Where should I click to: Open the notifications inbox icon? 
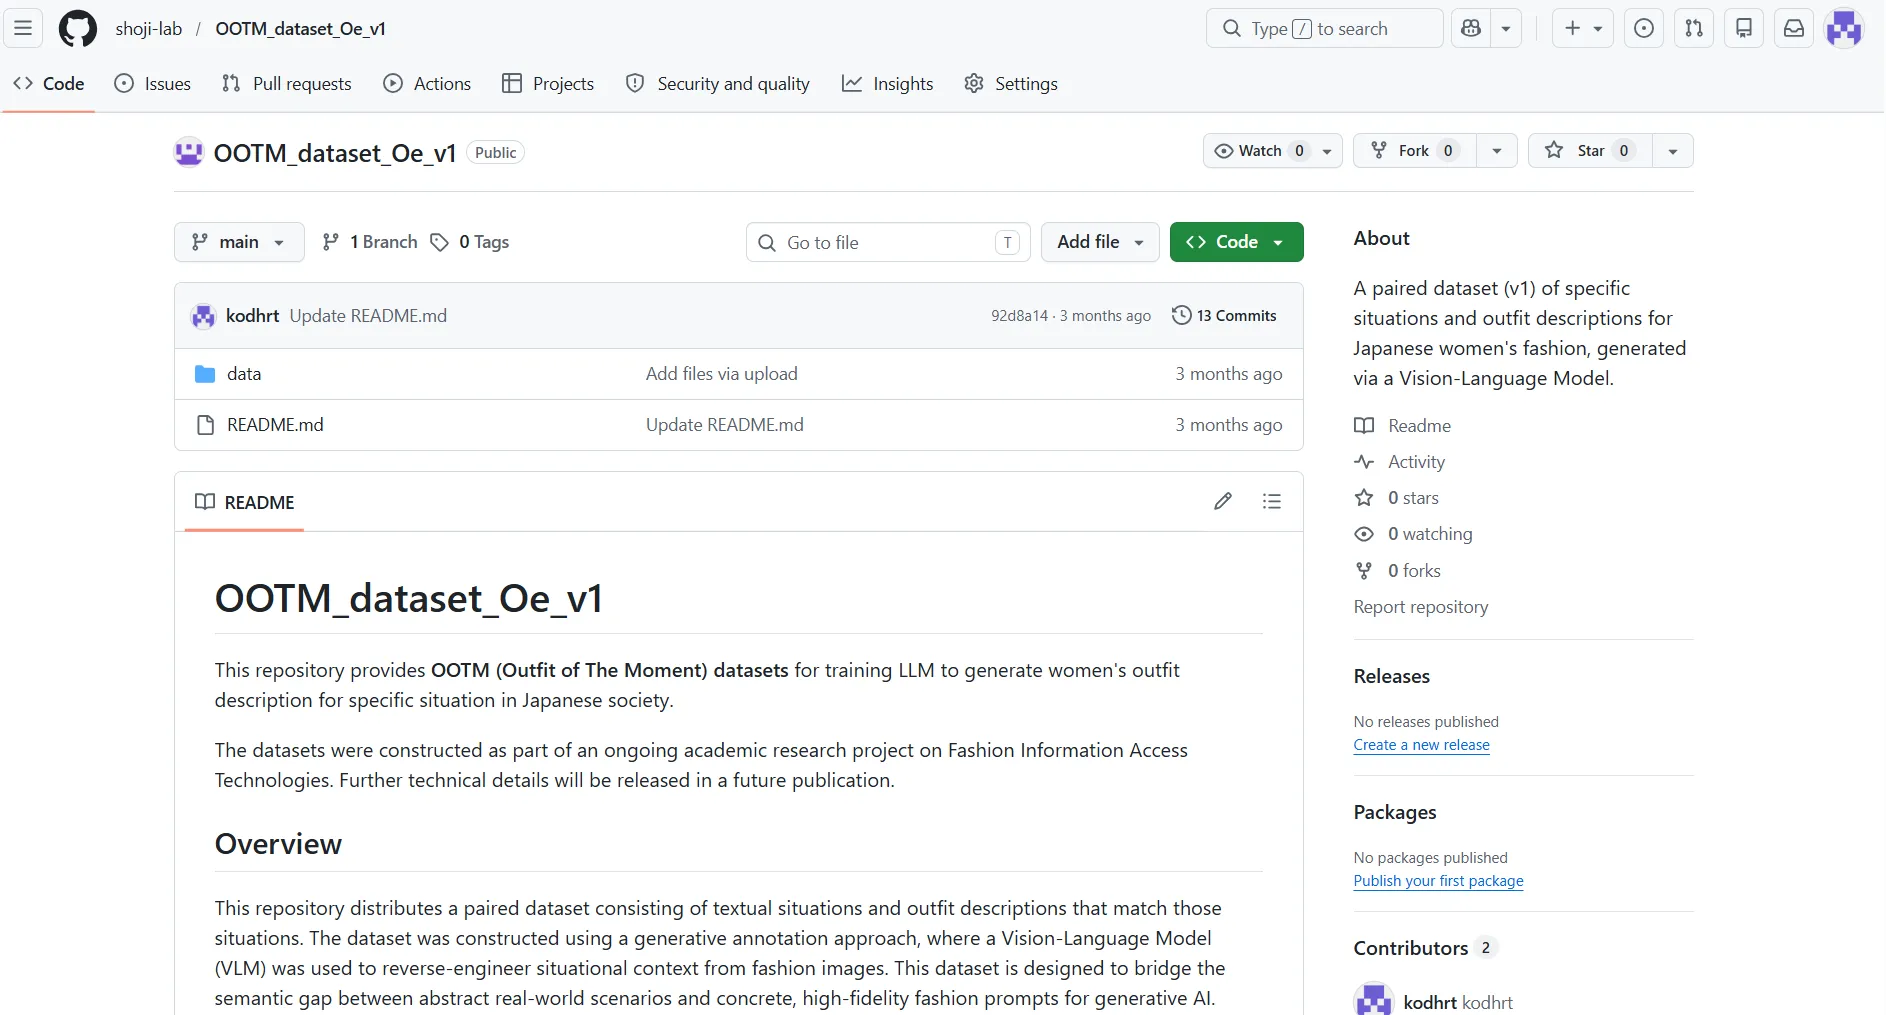pos(1794,28)
